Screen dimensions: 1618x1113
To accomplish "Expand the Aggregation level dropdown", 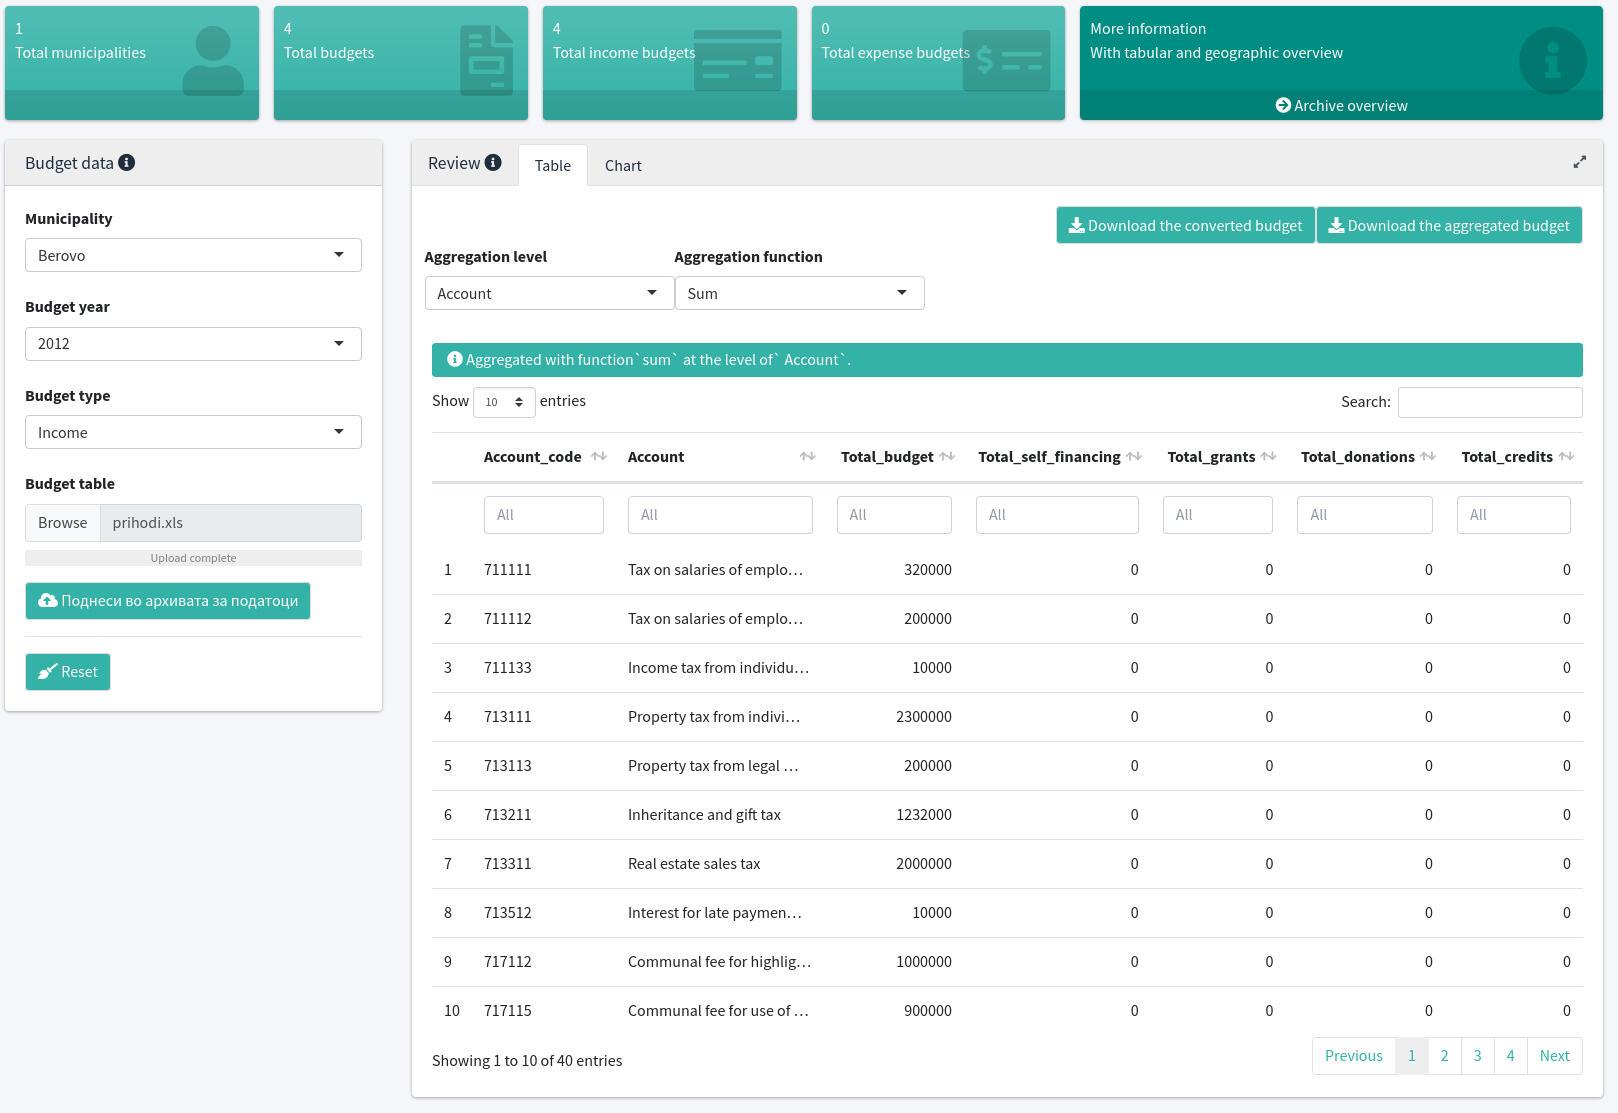I will (x=548, y=293).
